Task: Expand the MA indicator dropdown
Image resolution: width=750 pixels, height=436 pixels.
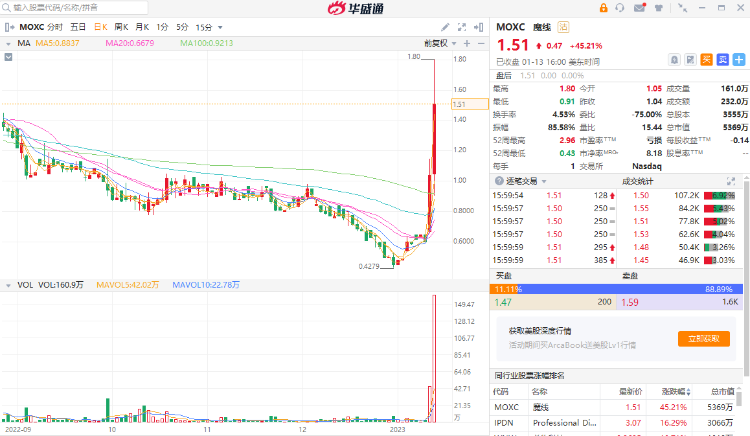Action: (x=8, y=44)
